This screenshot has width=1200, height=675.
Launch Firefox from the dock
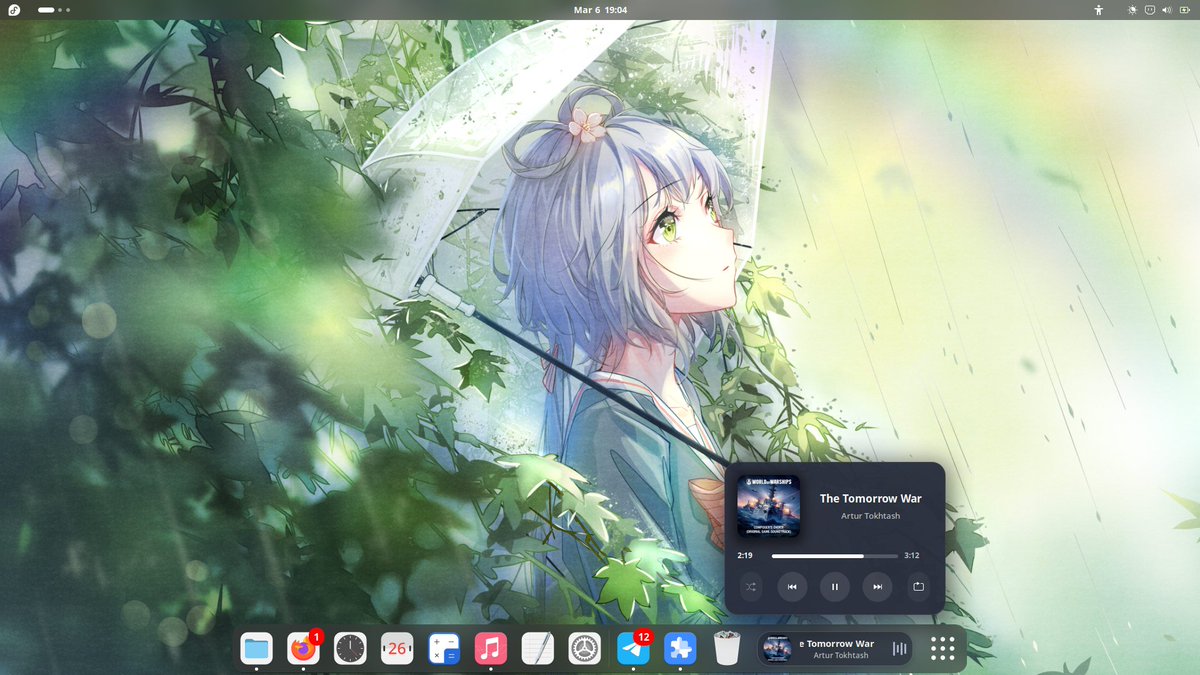click(304, 649)
